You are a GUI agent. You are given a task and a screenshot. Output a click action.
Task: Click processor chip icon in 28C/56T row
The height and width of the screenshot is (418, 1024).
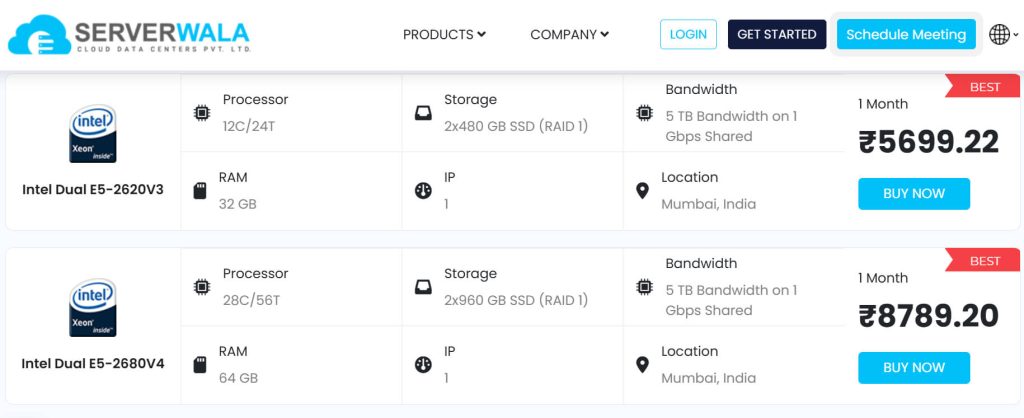(202, 287)
